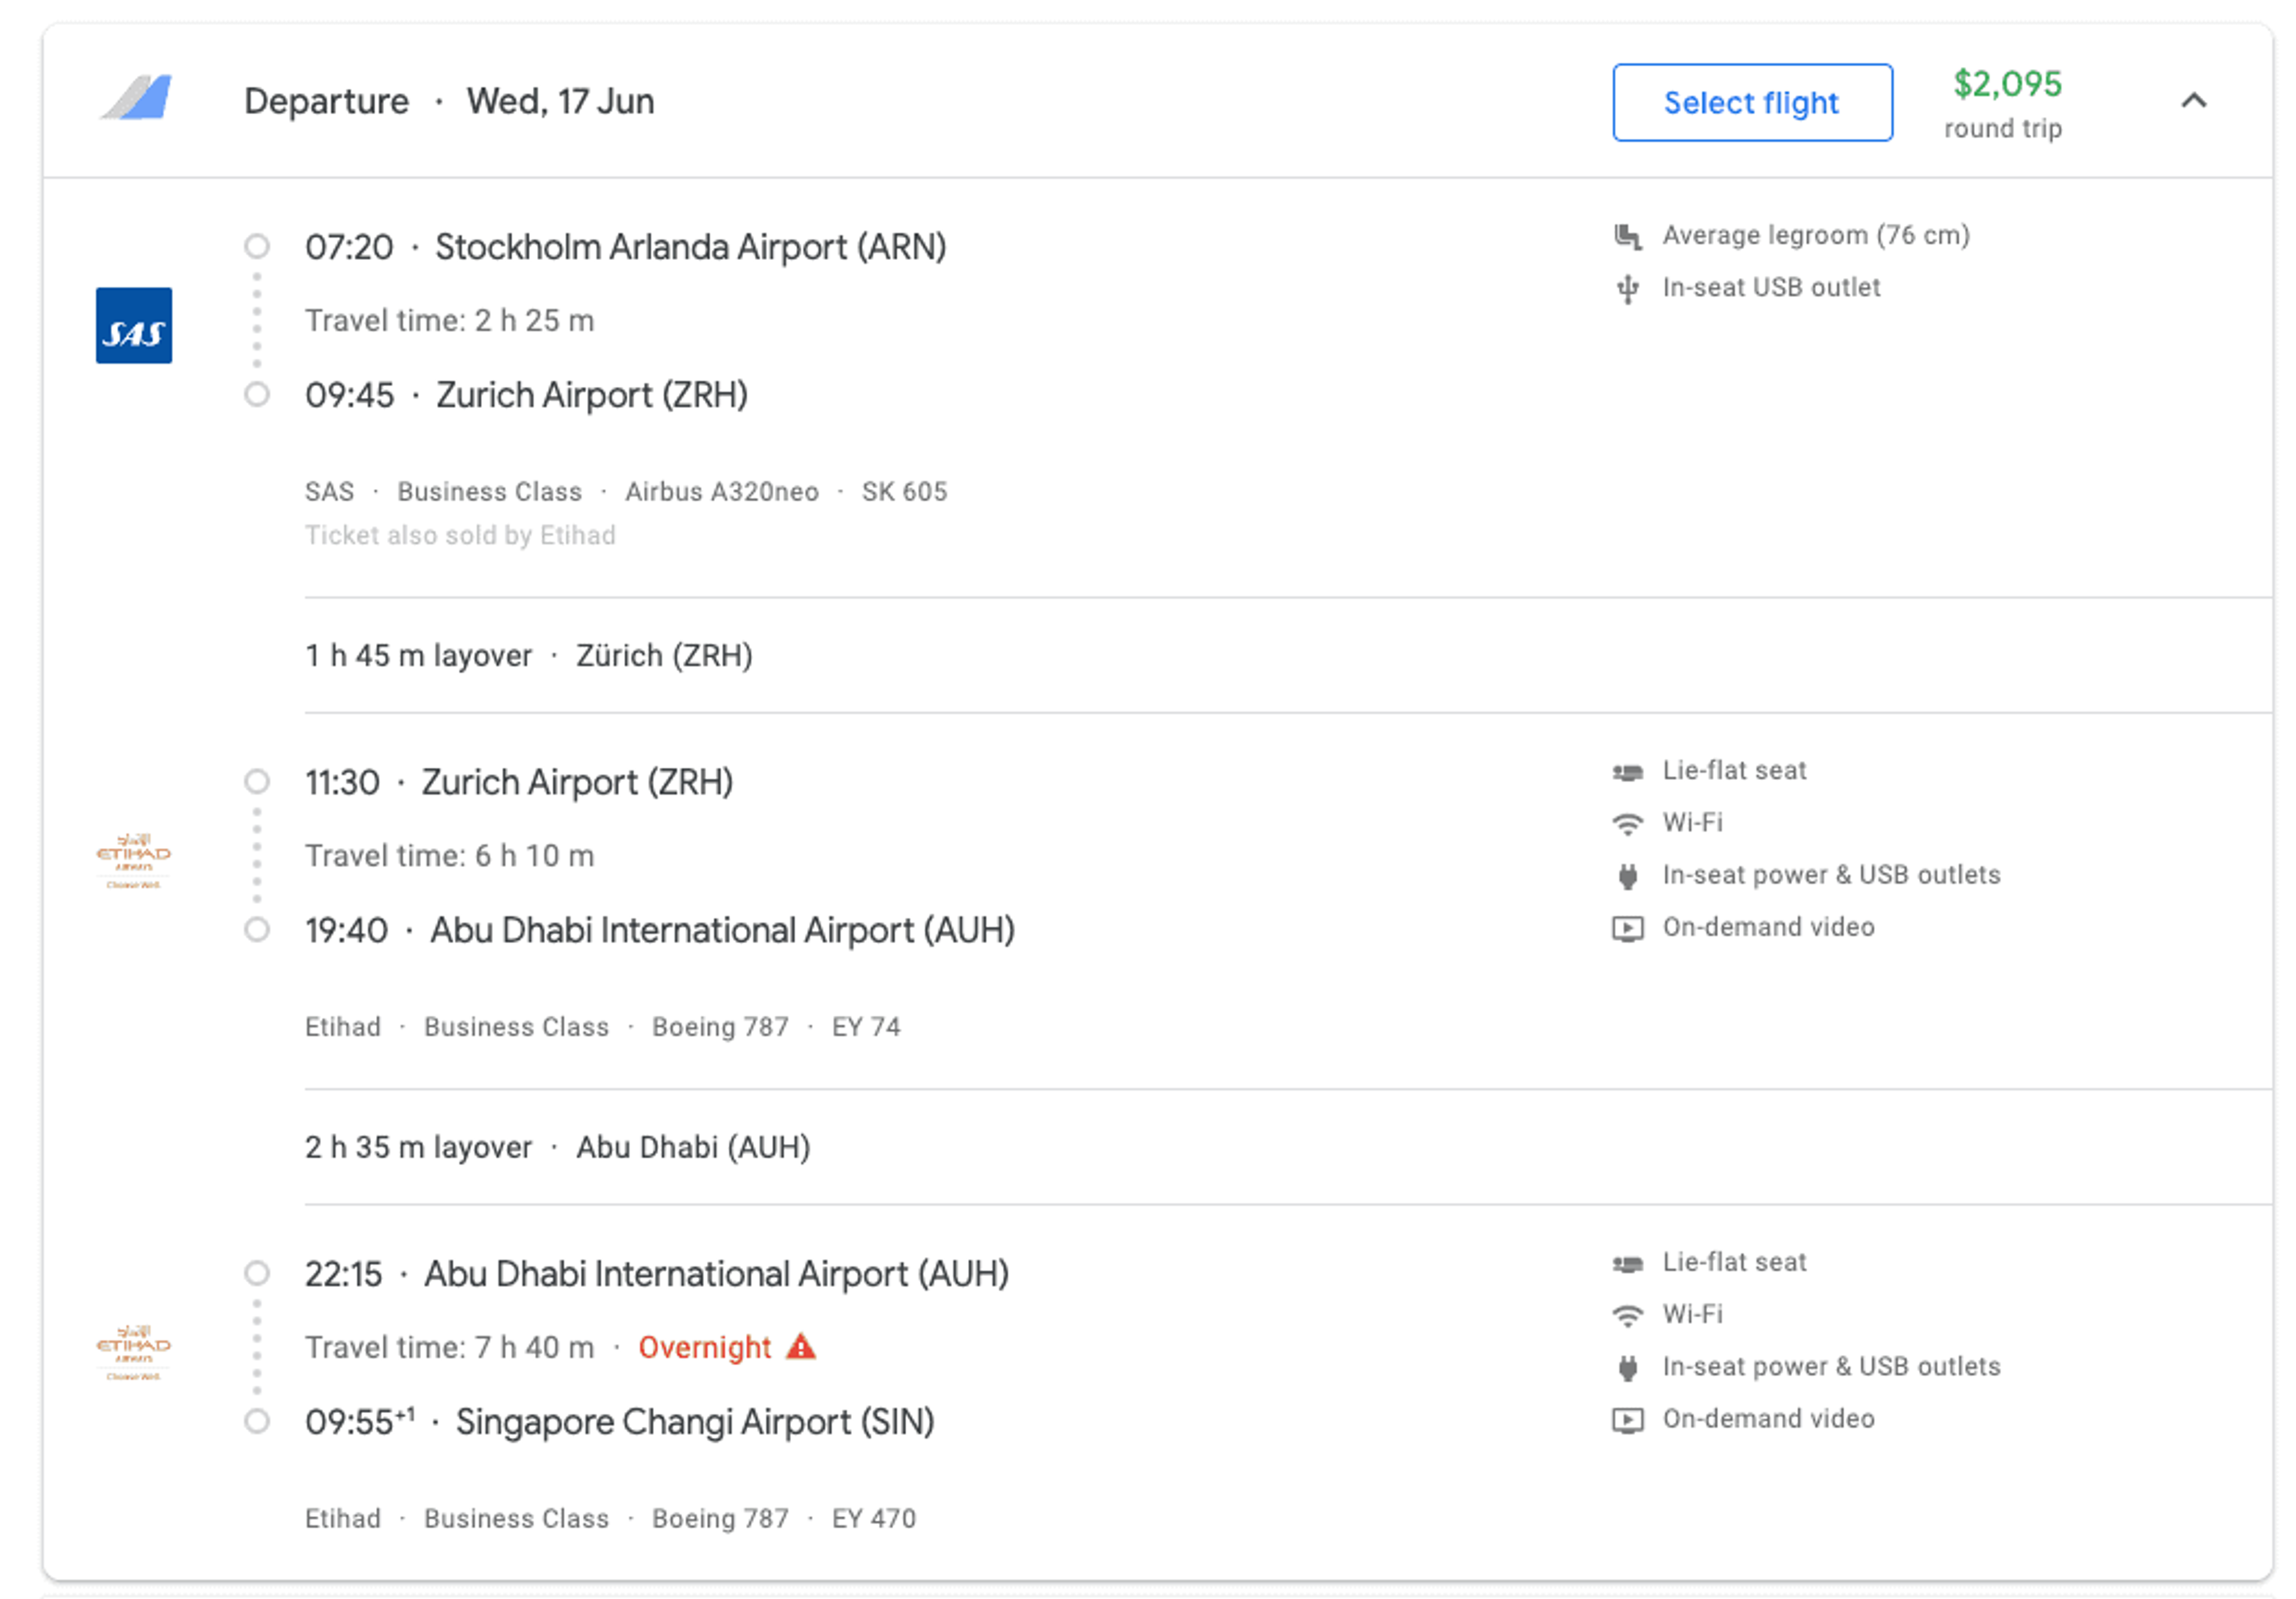Click the 2 h 35 m Abu Dhabi layover row
The width and height of the screenshot is (2296, 1599).
(557, 1147)
